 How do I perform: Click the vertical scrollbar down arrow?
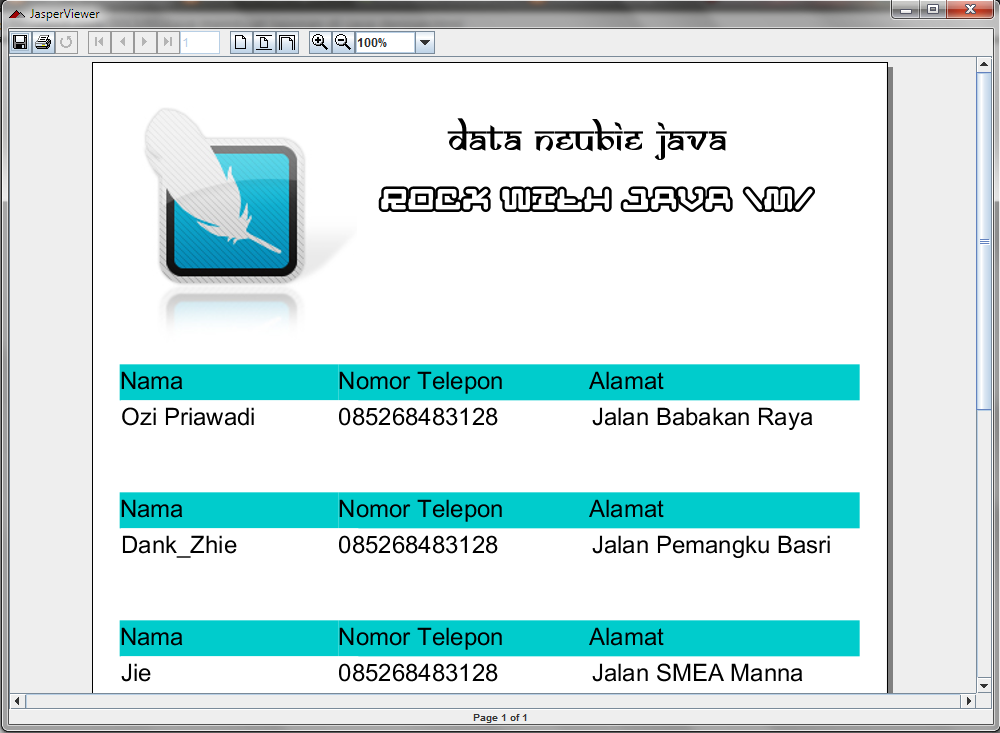[x=984, y=686]
